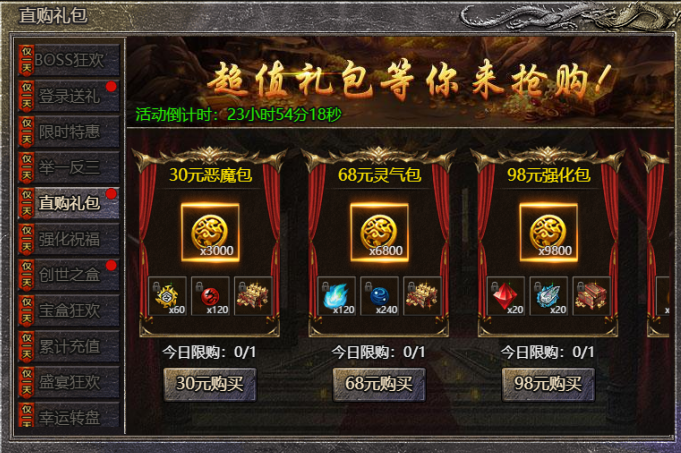Click the blue flame x120 item
The width and height of the screenshot is (681, 453).
tap(337, 296)
